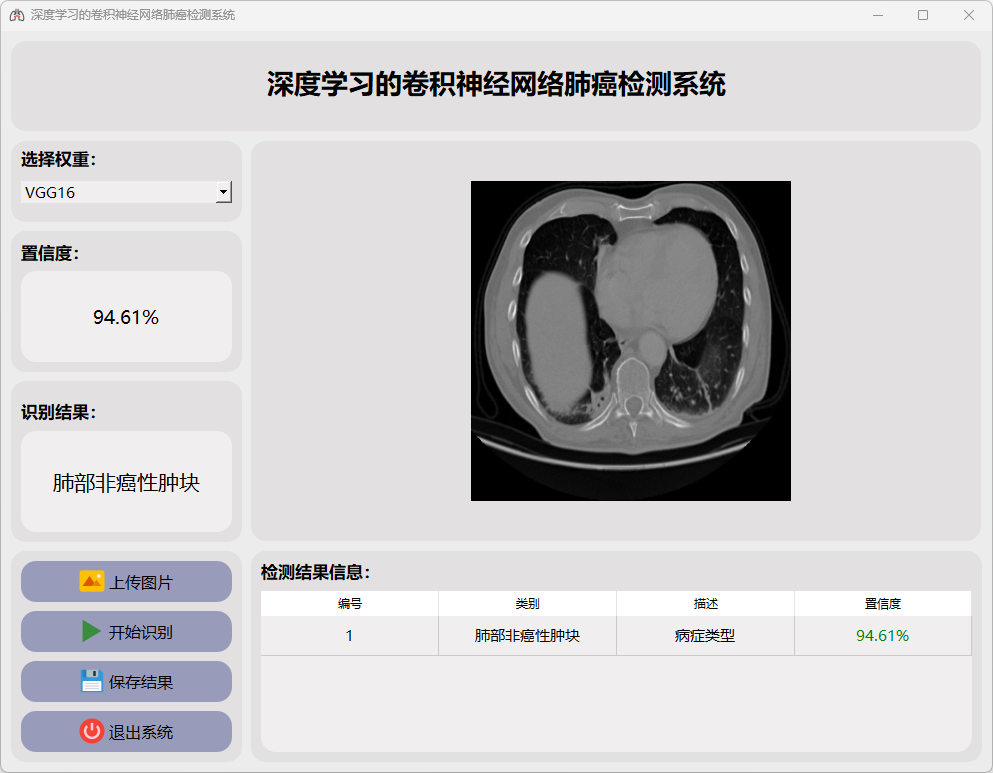Click the 94.61% value in the 置信度 panel
The image size is (993, 773).
point(126,318)
